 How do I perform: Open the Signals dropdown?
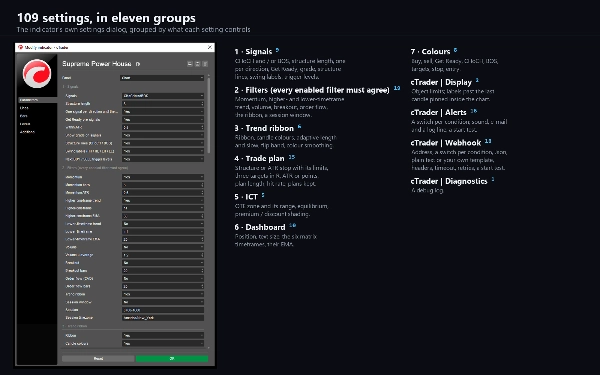[163, 96]
